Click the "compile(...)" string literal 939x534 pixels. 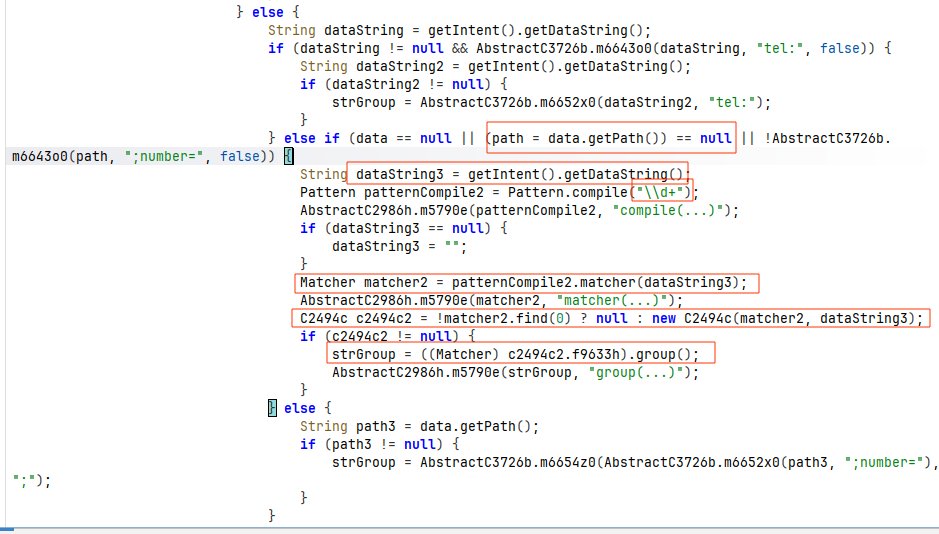coord(668,211)
